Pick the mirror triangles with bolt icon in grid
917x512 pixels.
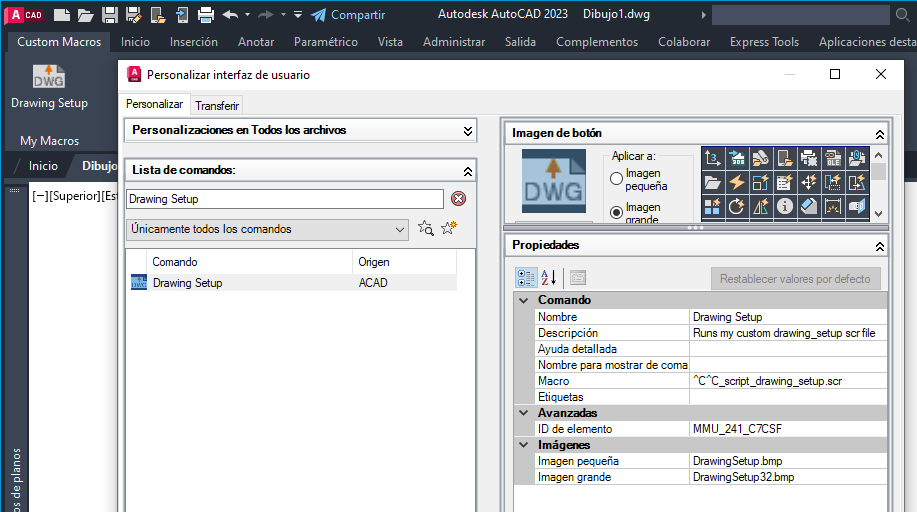pos(761,207)
